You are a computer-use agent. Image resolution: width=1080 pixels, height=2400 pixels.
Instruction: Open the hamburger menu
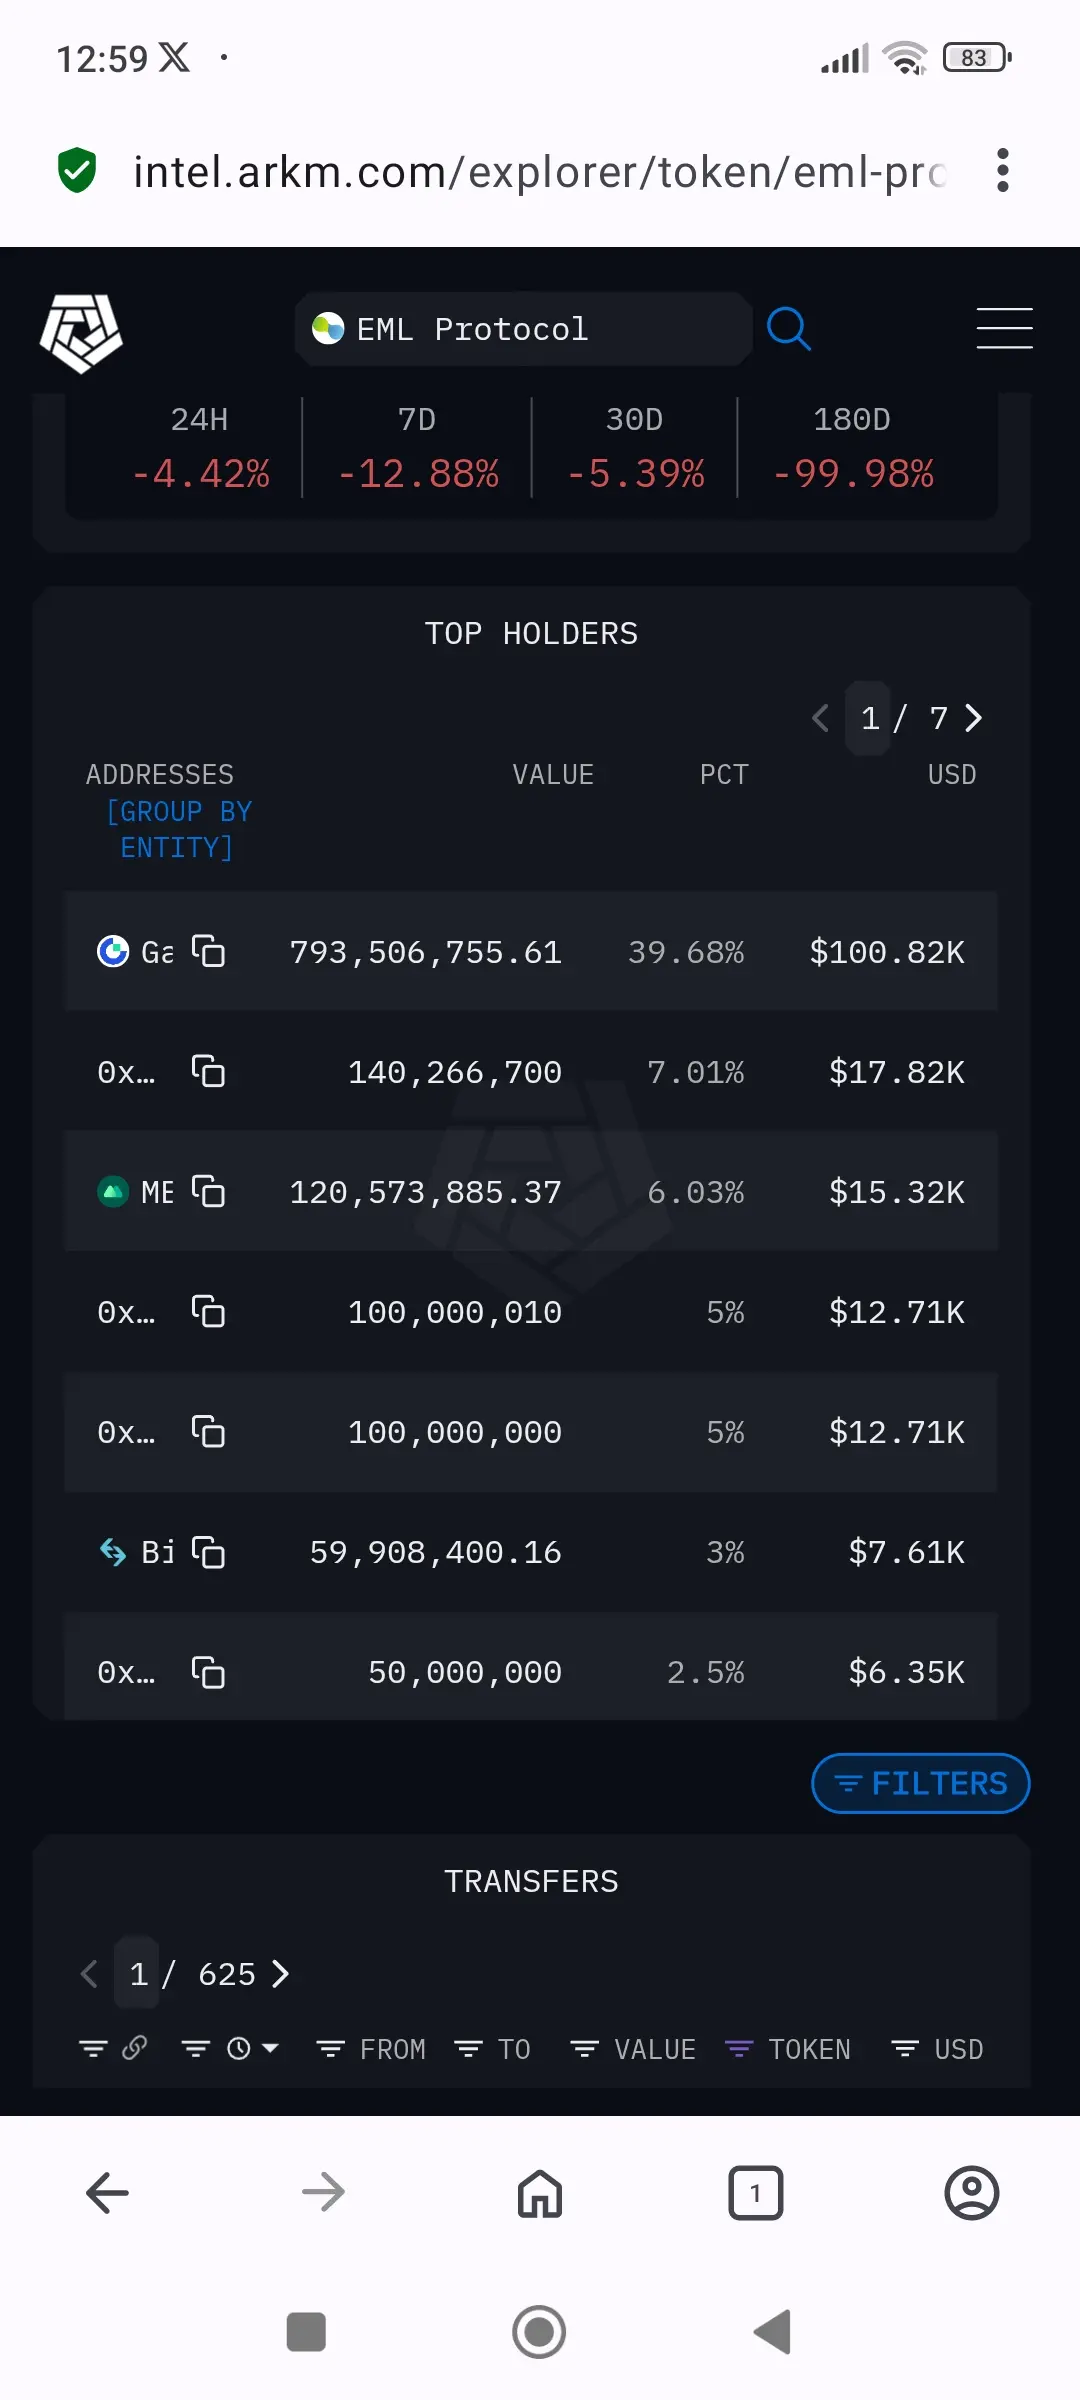(x=1004, y=329)
